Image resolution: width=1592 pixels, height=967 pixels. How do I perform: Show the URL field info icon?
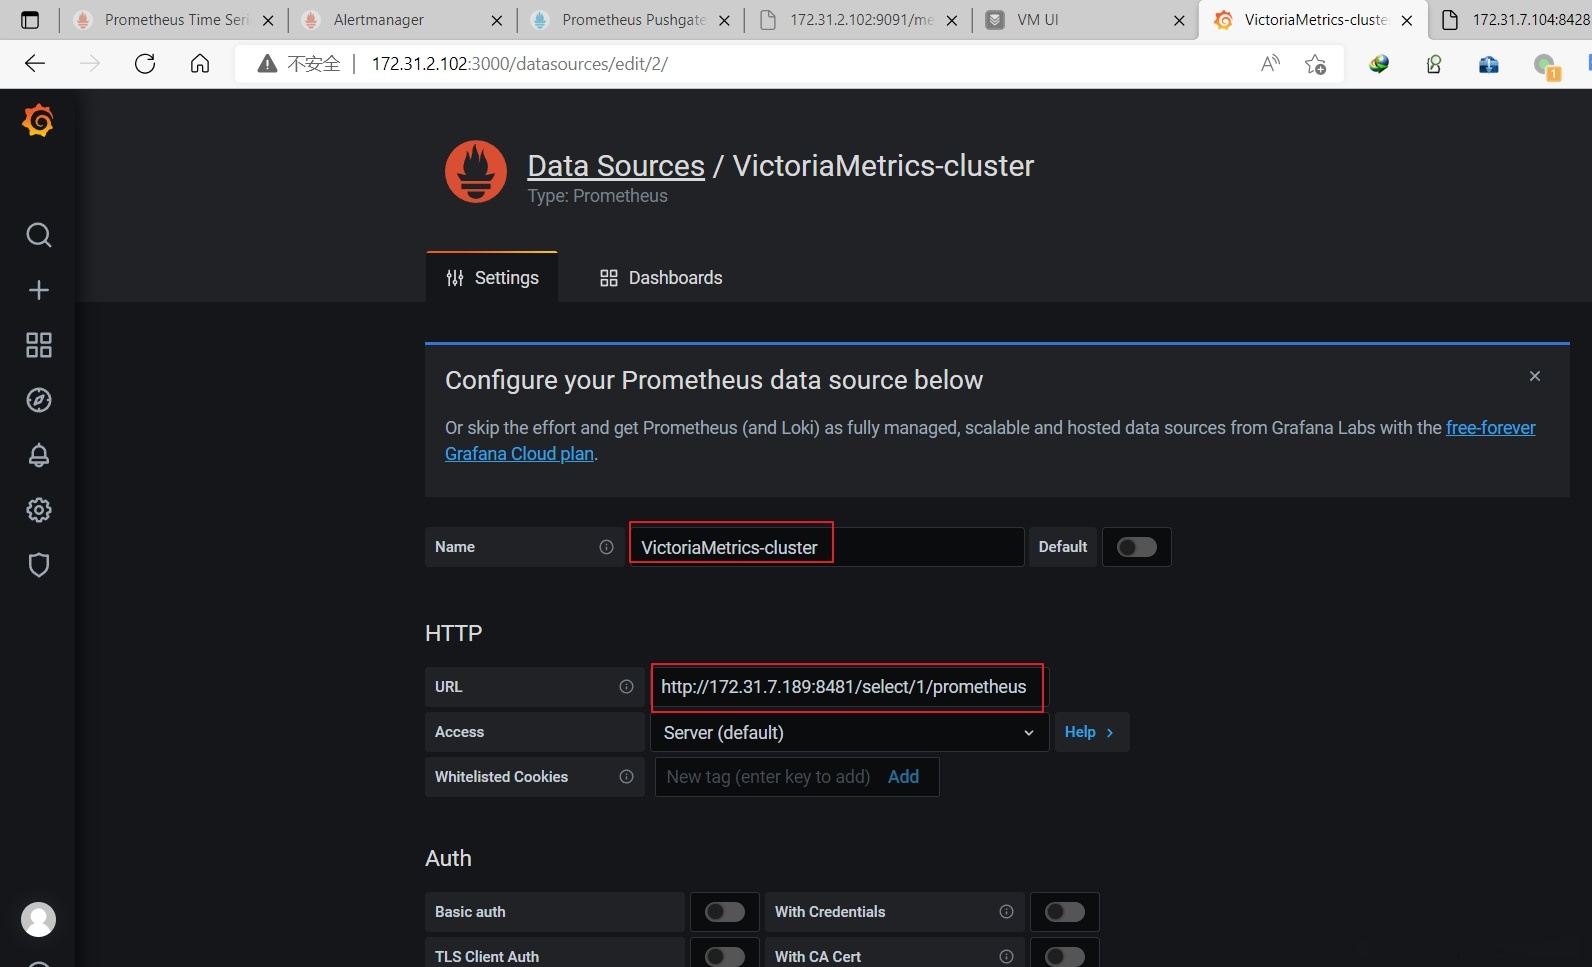626,687
